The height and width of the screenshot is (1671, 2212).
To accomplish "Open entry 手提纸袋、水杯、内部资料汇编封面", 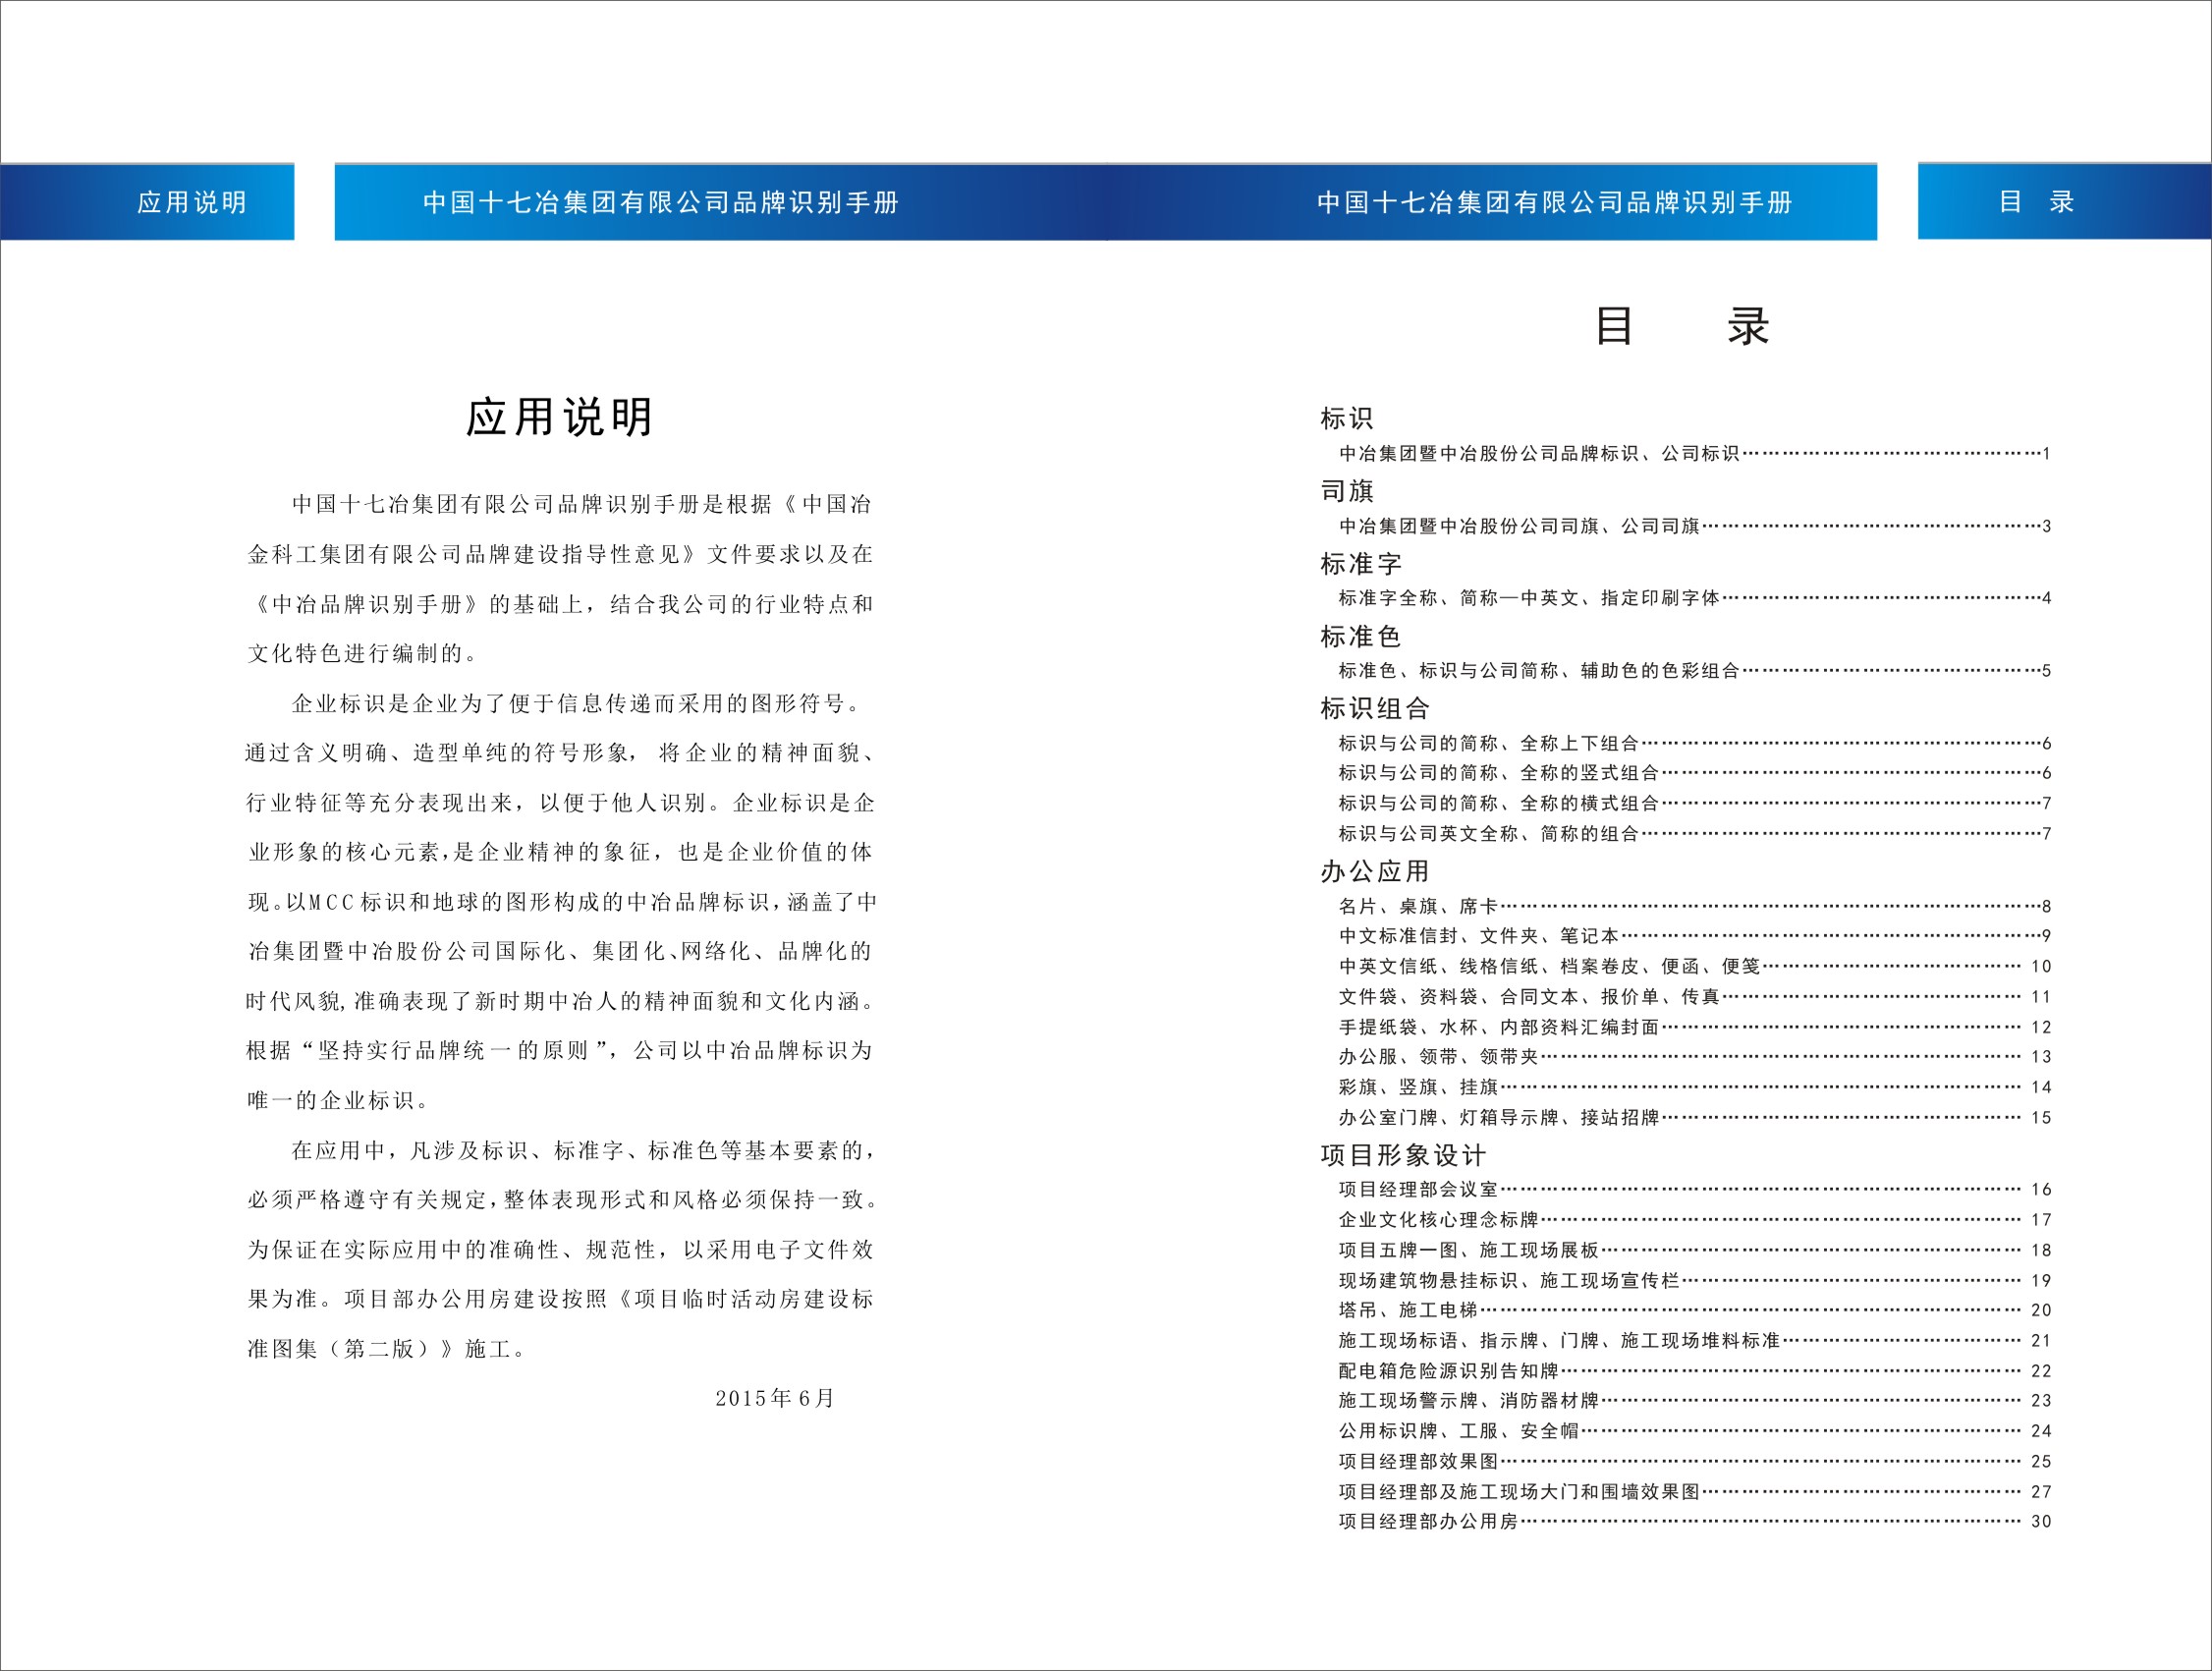I will [x=1695, y=1028].
